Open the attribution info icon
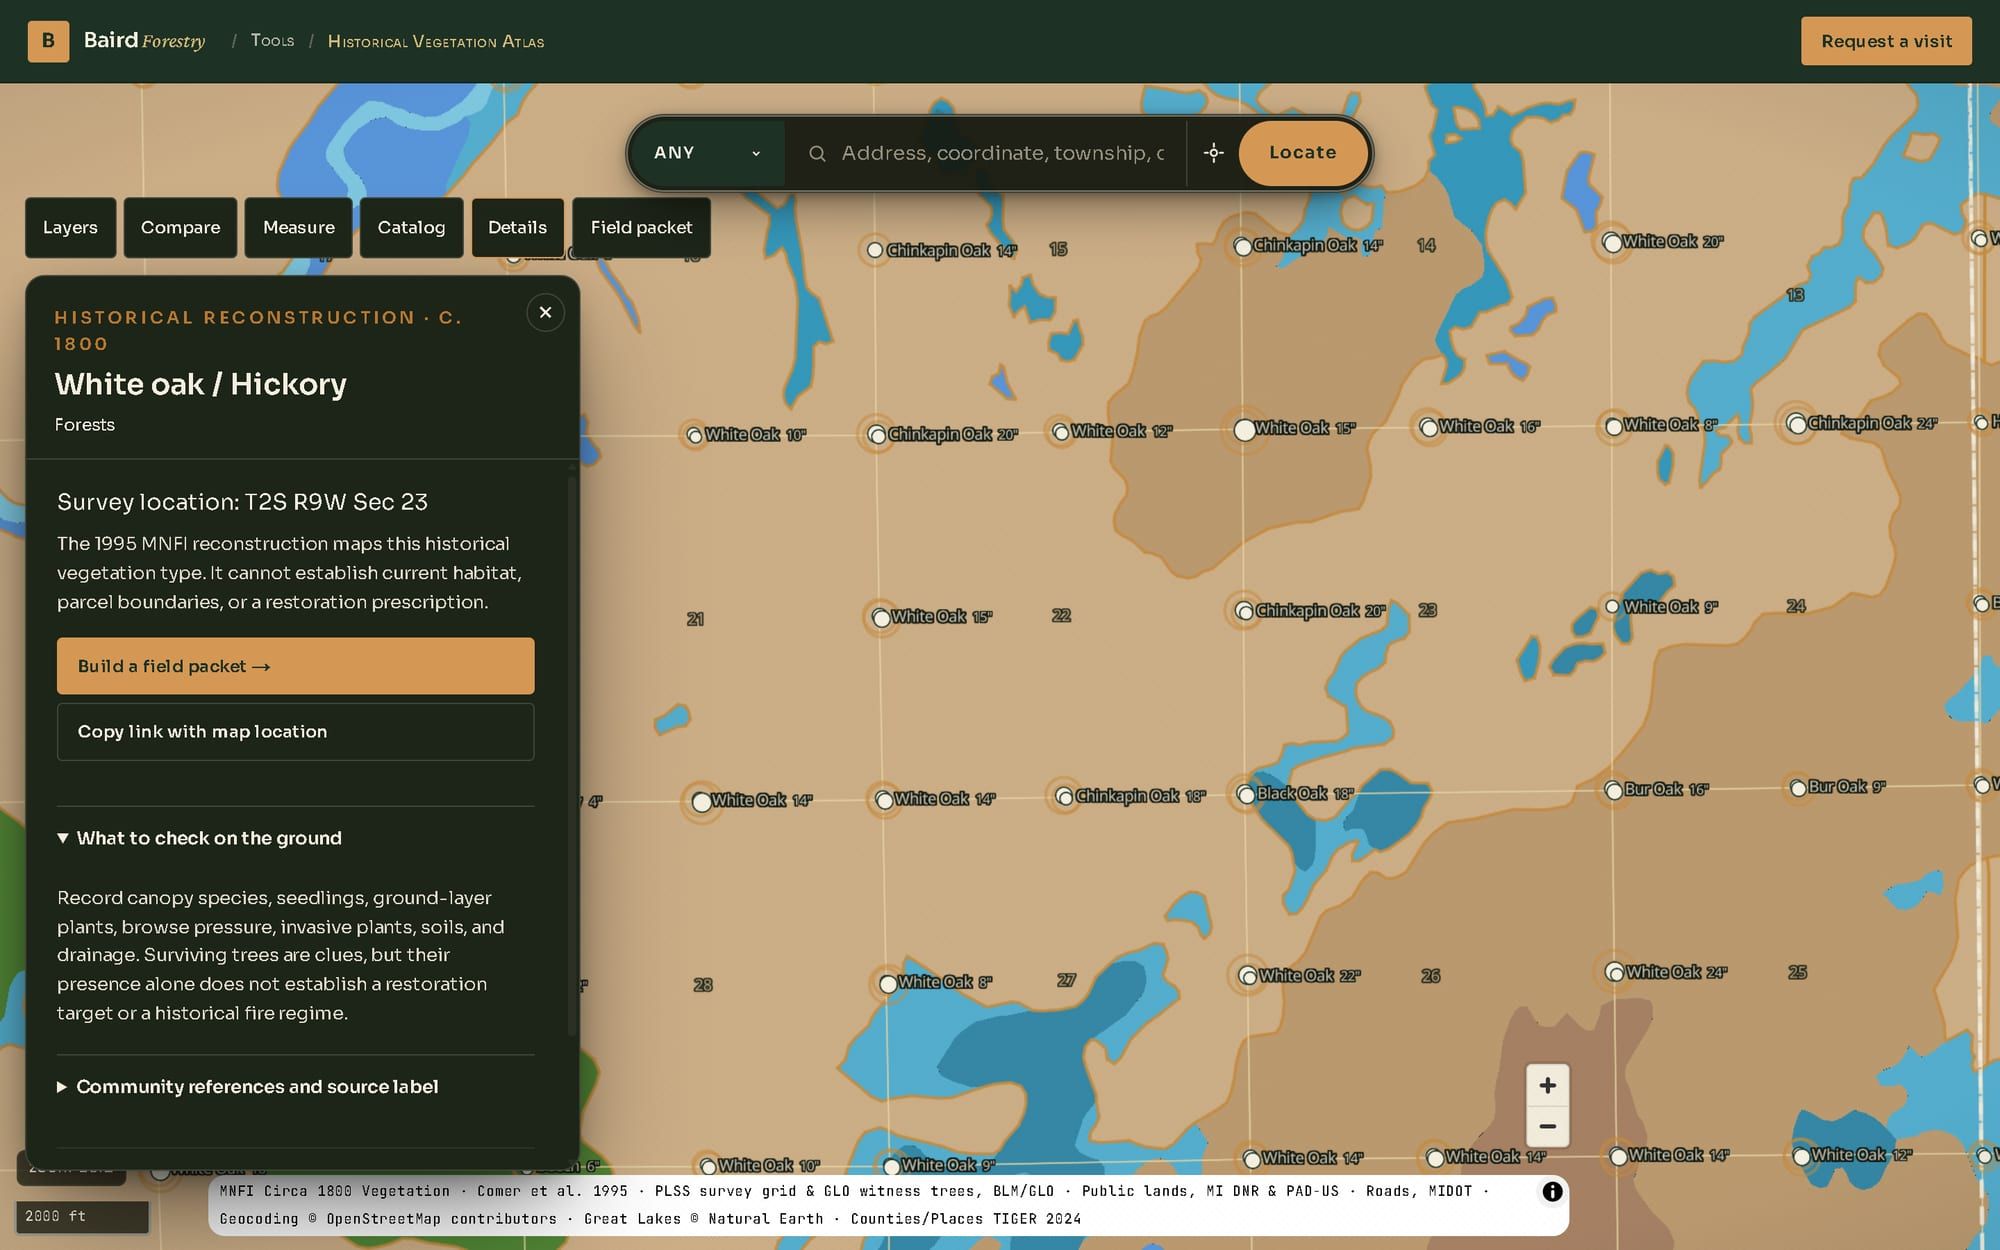The width and height of the screenshot is (2000, 1250). [x=1552, y=1191]
